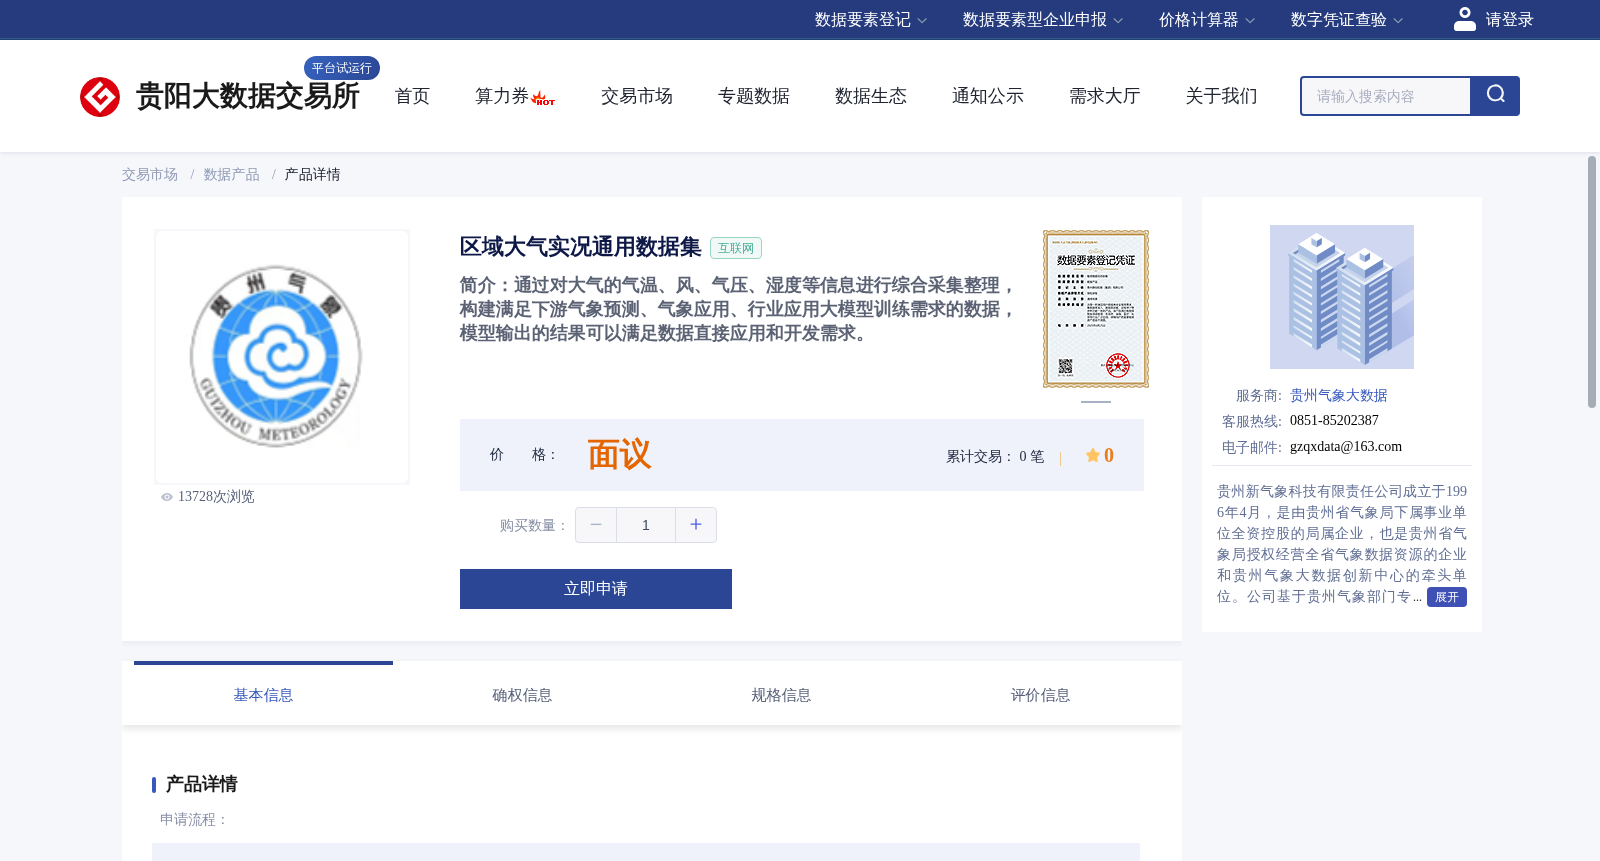This screenshot has height=861, width=1600.
Task: Open the 需求大厅 navigation item
Action: click(1105, 96)
